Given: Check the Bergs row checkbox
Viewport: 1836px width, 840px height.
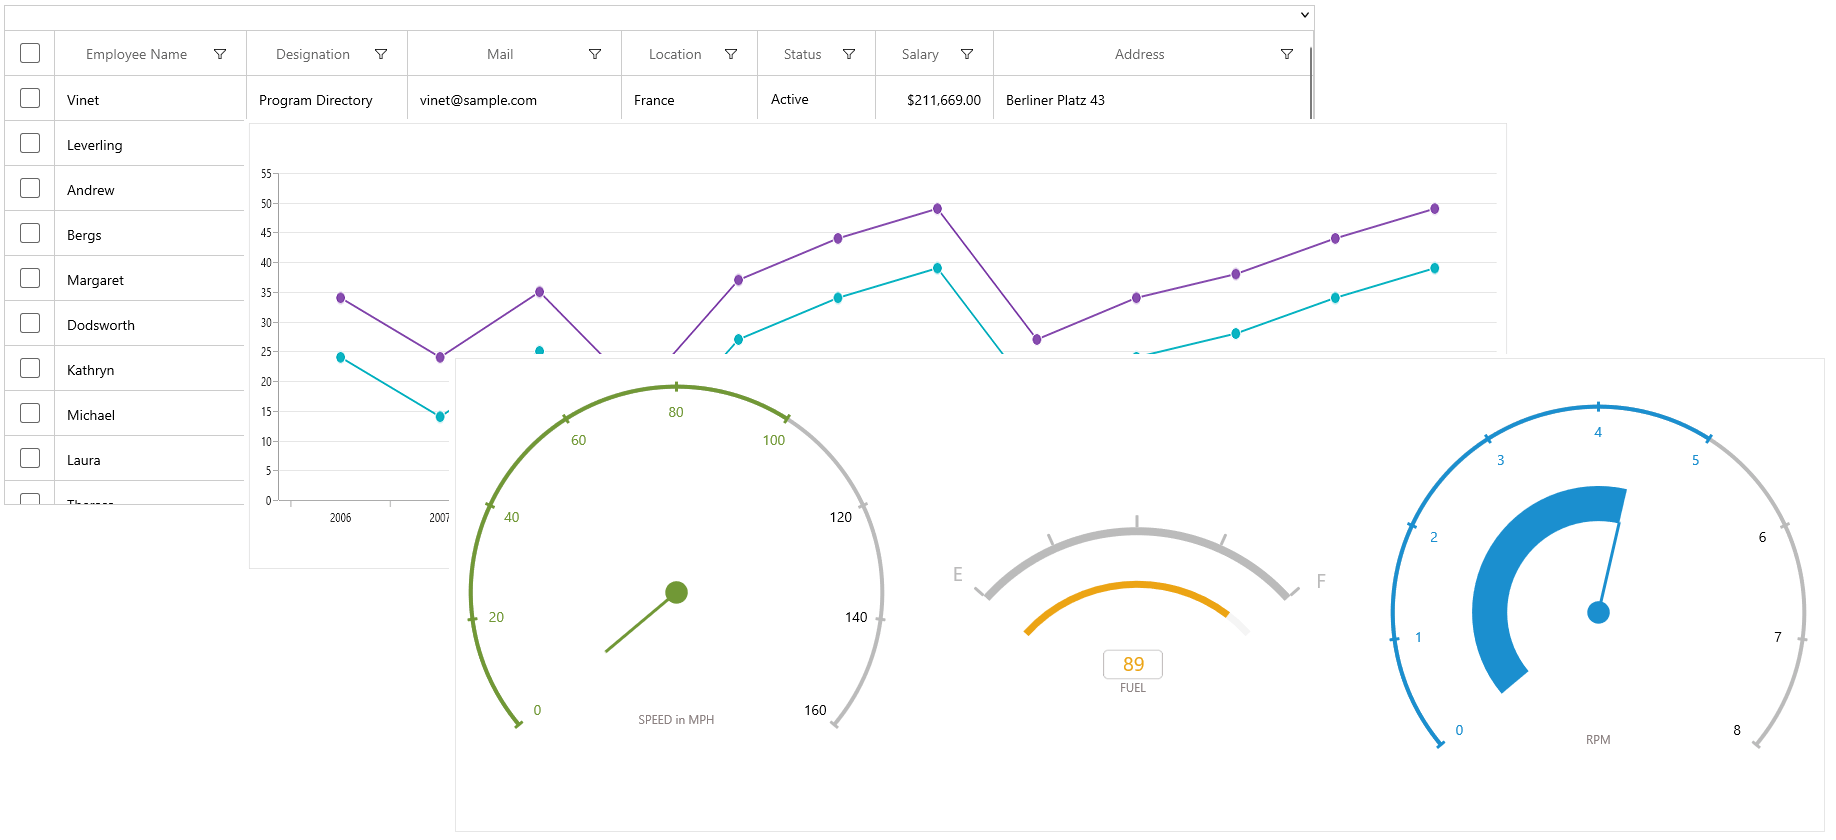Looking at the screenshot, I should 30,233.
